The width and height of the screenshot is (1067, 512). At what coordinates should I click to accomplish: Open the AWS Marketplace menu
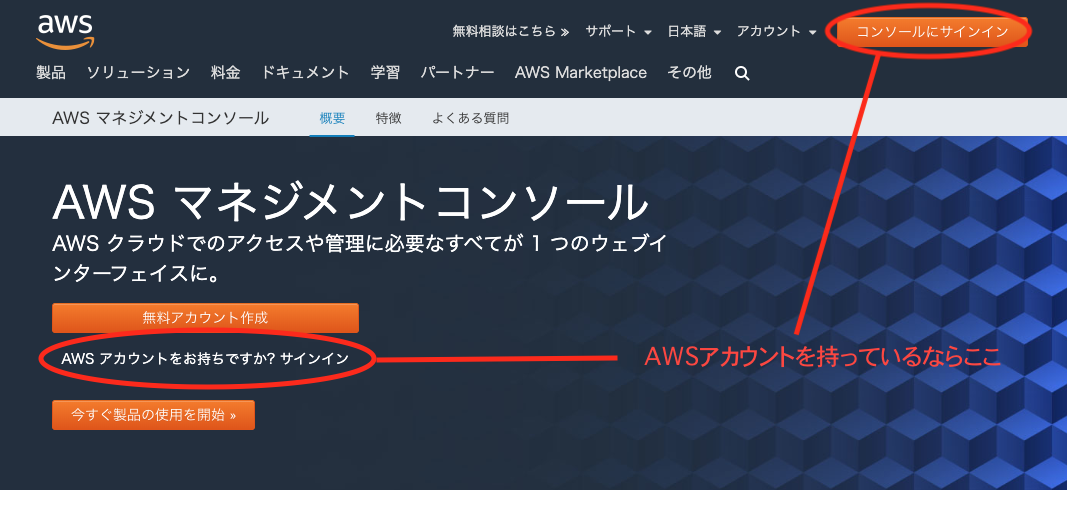point(581,73)
